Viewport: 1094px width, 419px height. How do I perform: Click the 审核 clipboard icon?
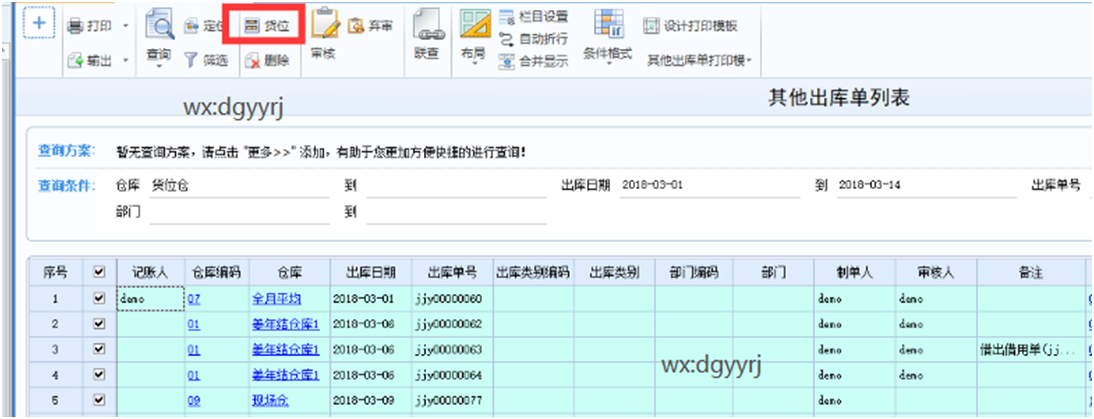point(324,24)
